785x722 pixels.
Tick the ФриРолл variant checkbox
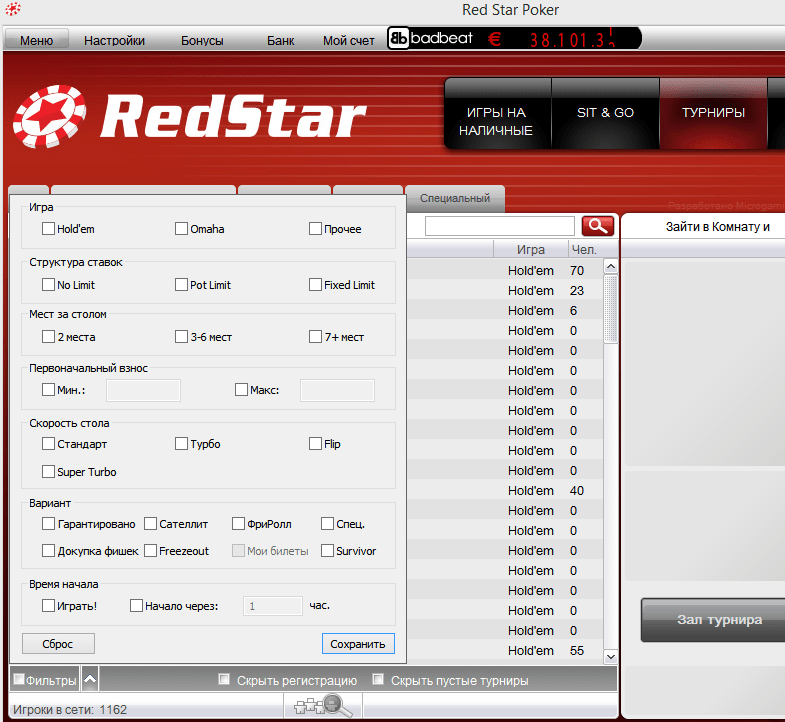point(238,524)
